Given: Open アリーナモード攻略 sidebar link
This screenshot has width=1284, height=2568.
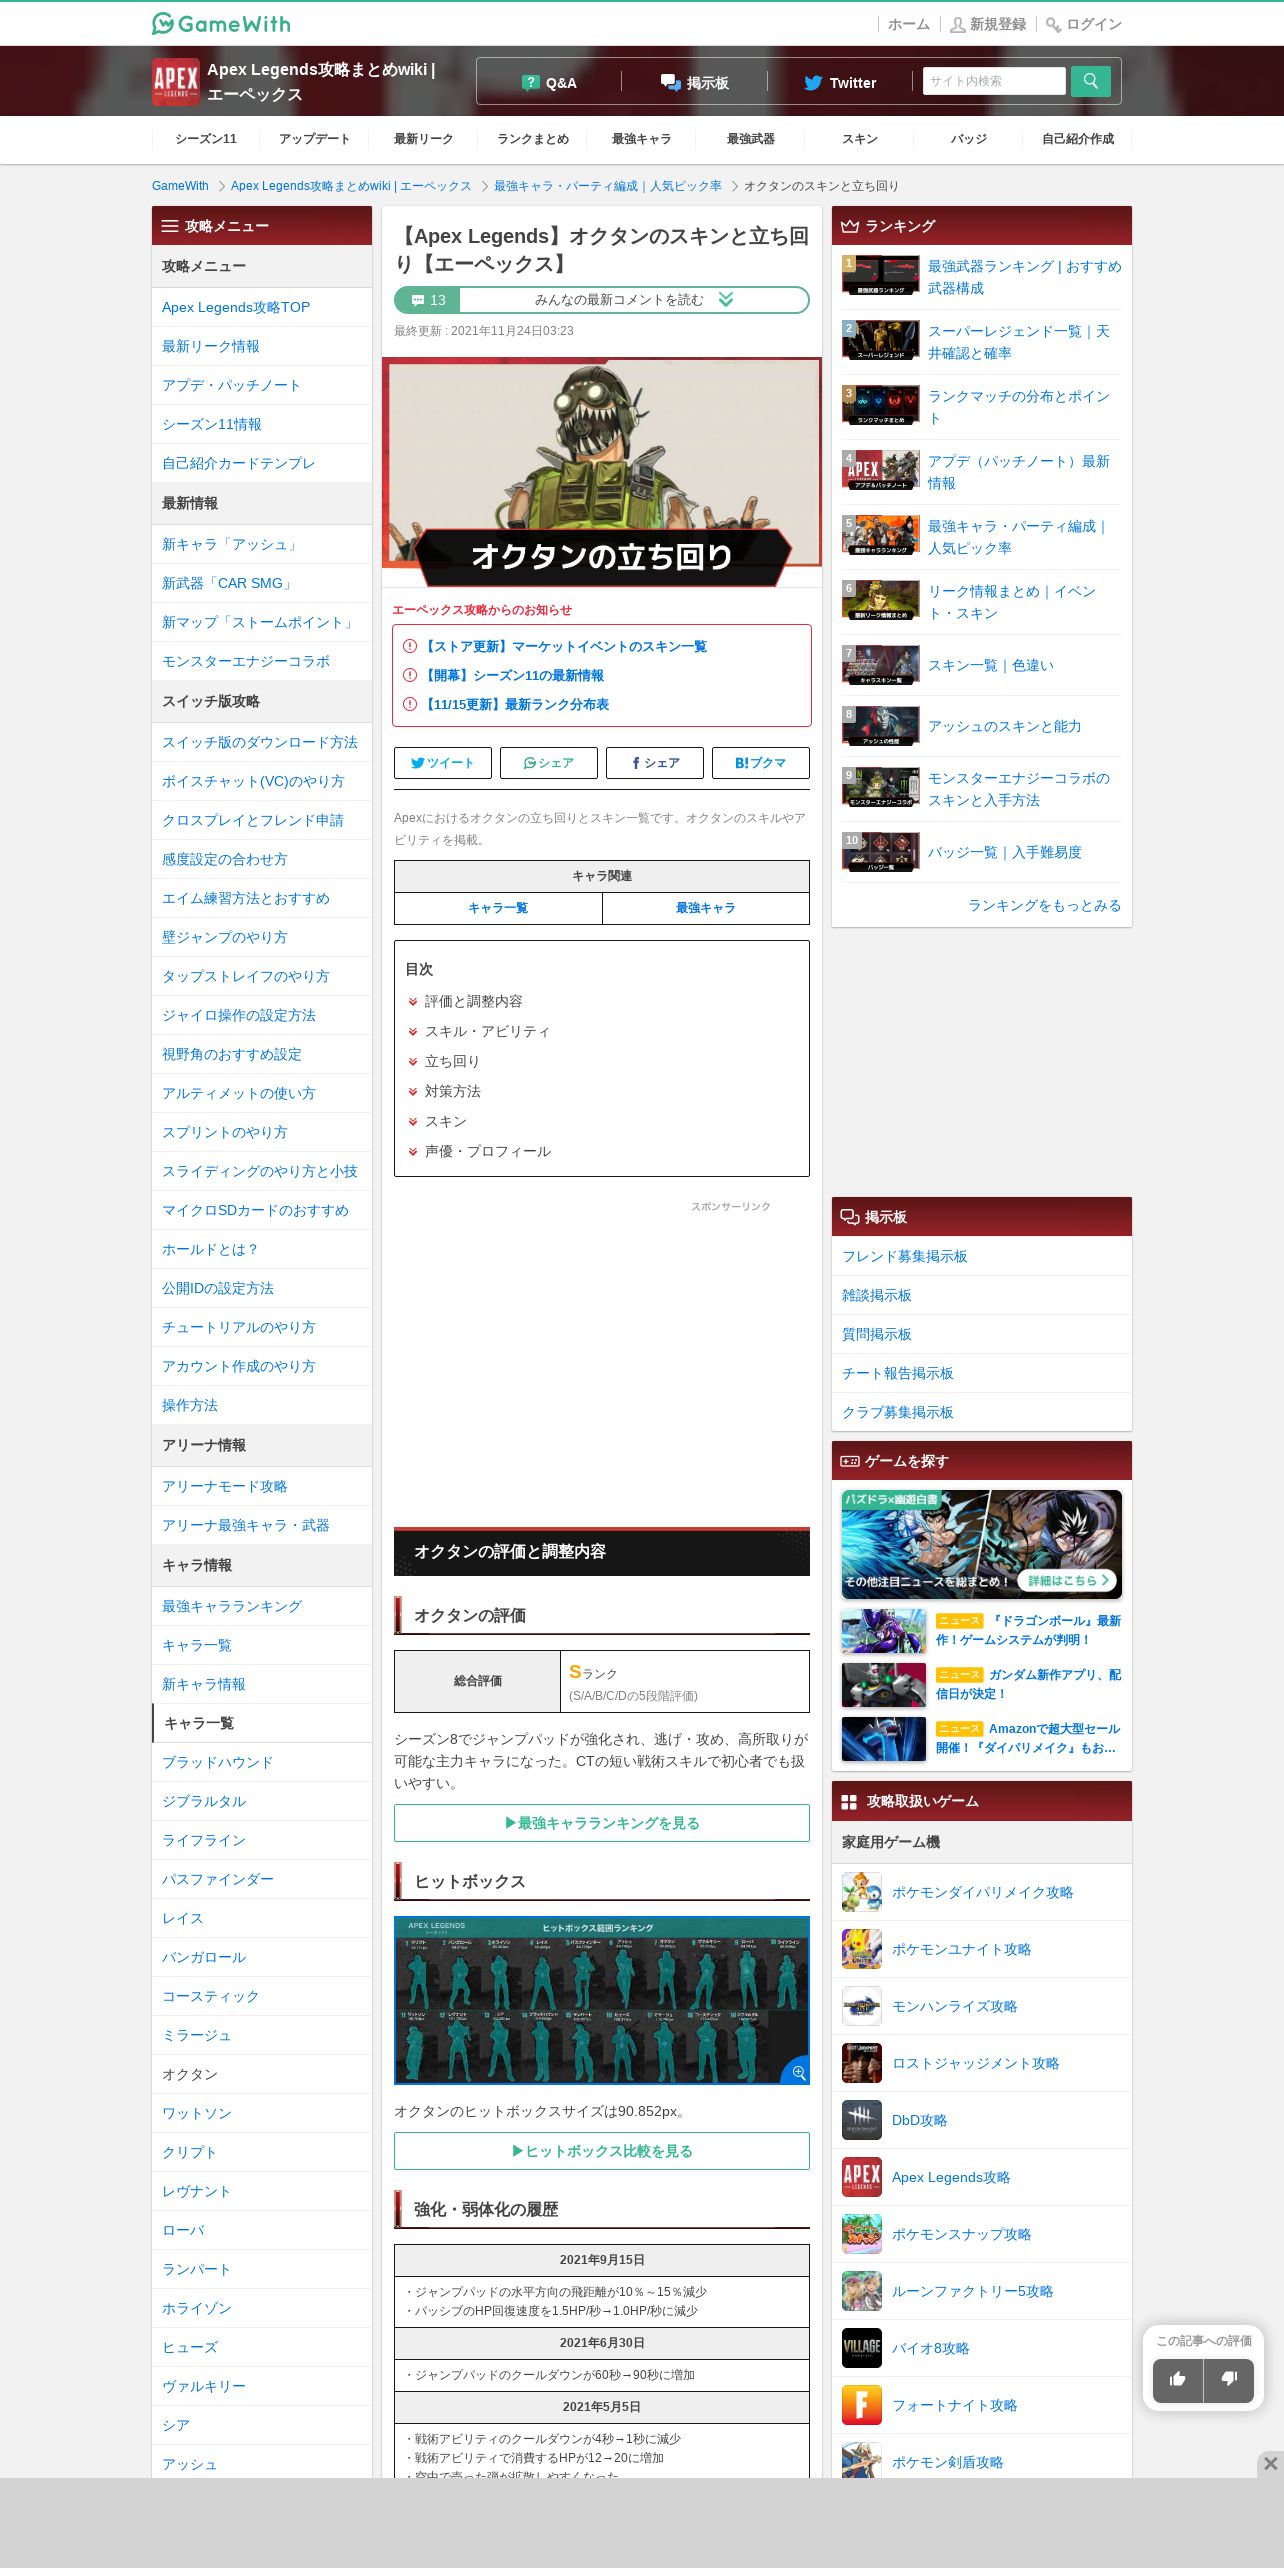Looking at the screenshot, I should coord(224,1486).
